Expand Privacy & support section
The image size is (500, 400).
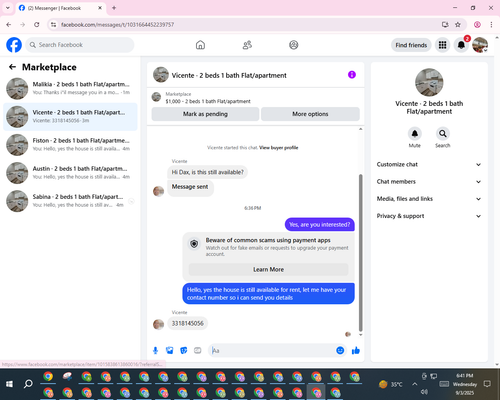[x=429, y=216]
